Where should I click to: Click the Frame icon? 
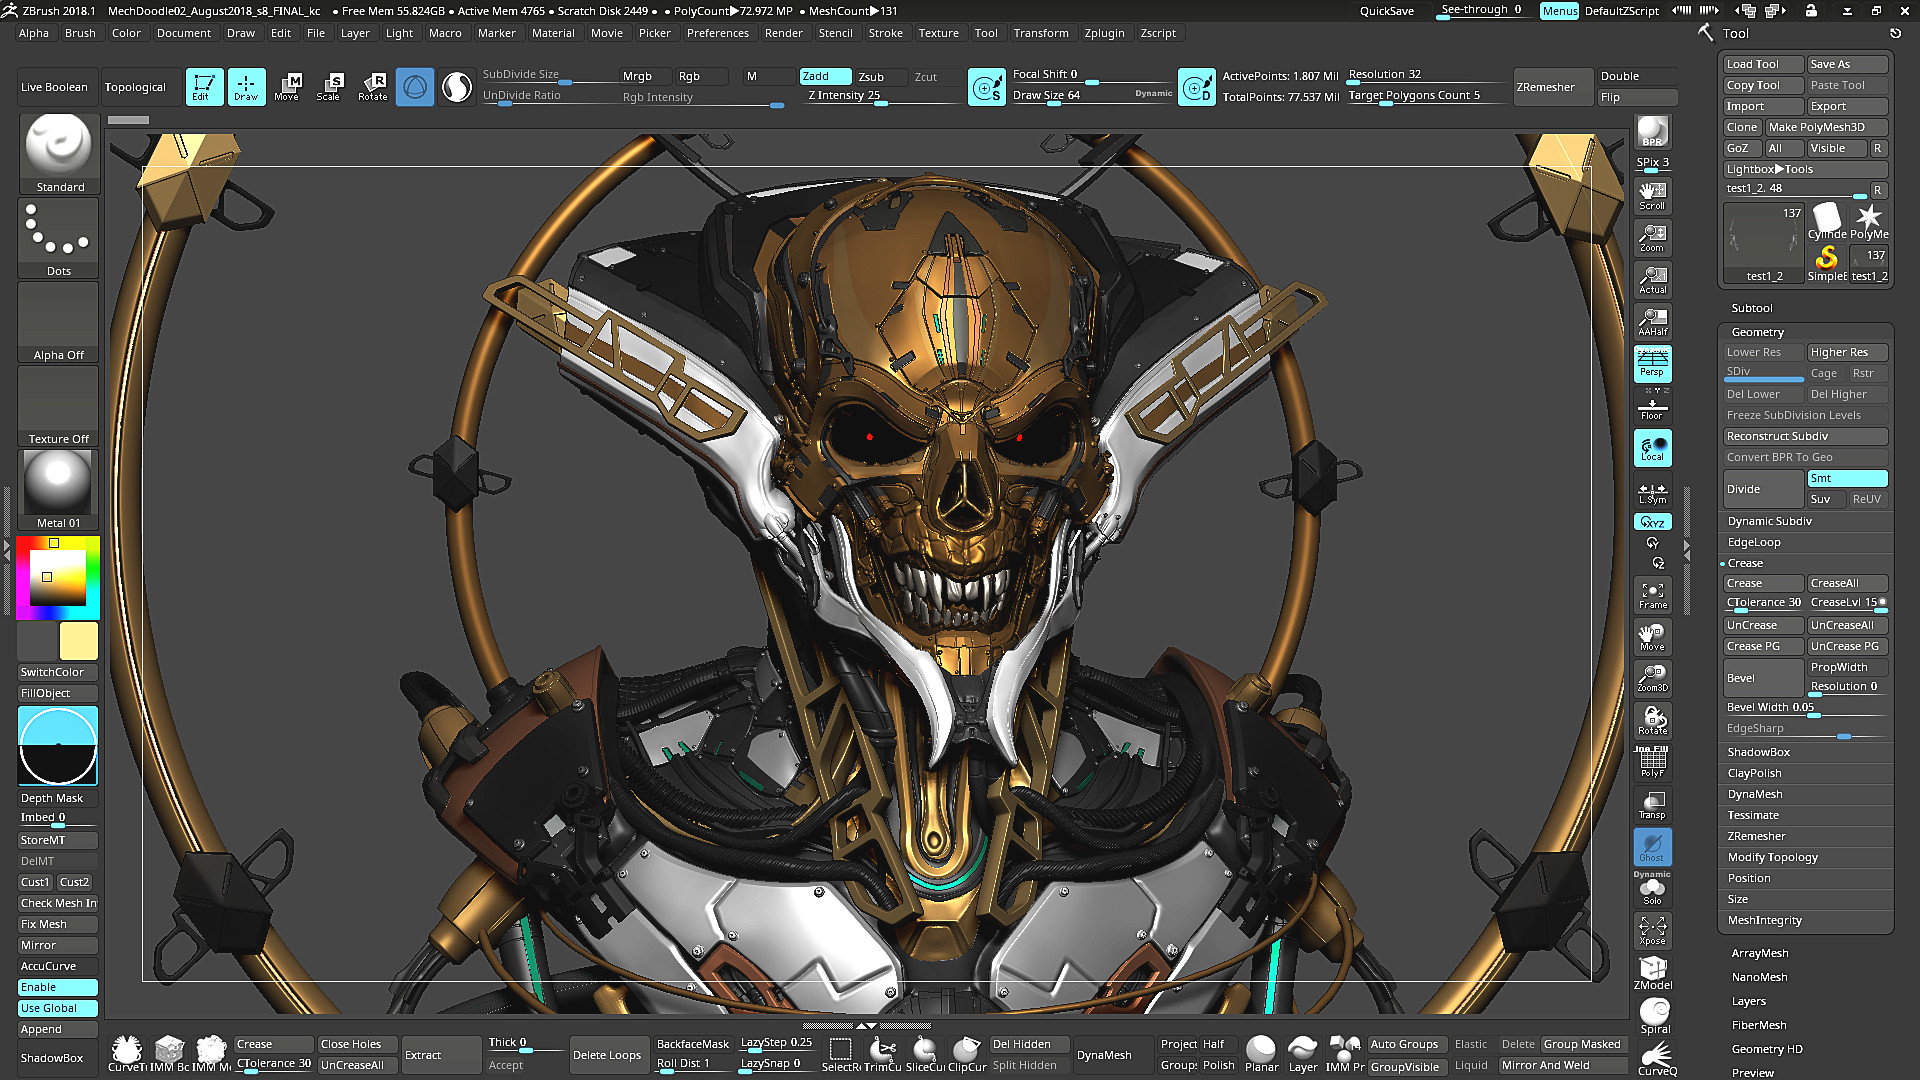[x=1652, y=595]
